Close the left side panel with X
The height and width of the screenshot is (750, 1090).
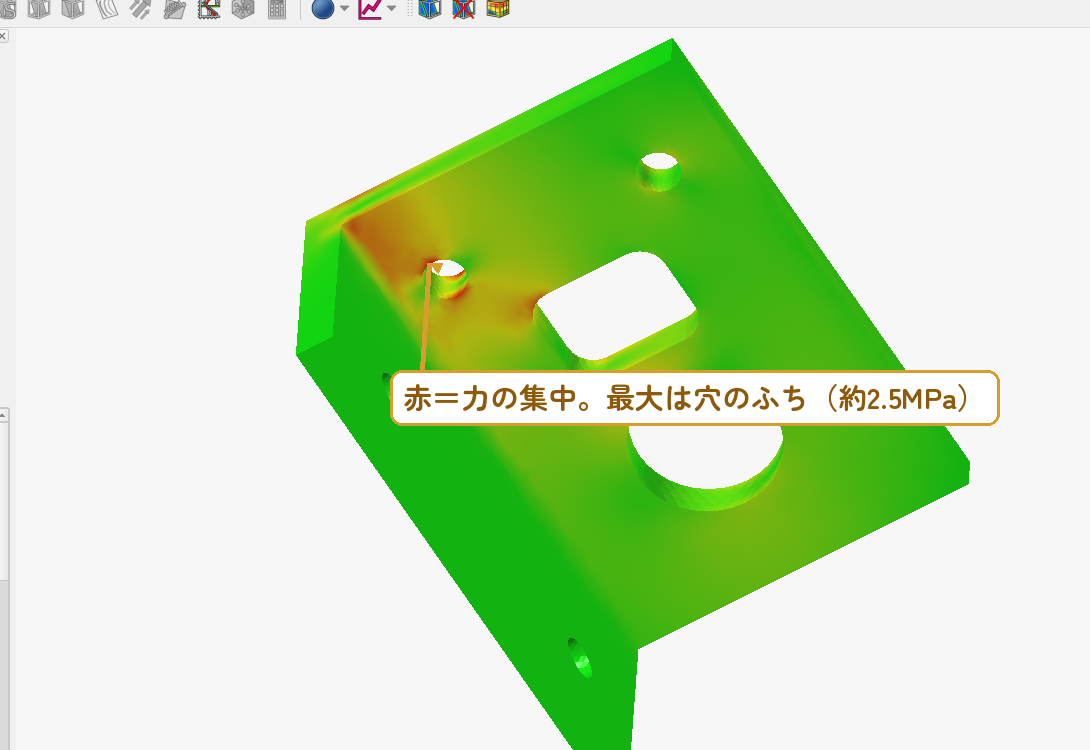click(x=3, y=35)
